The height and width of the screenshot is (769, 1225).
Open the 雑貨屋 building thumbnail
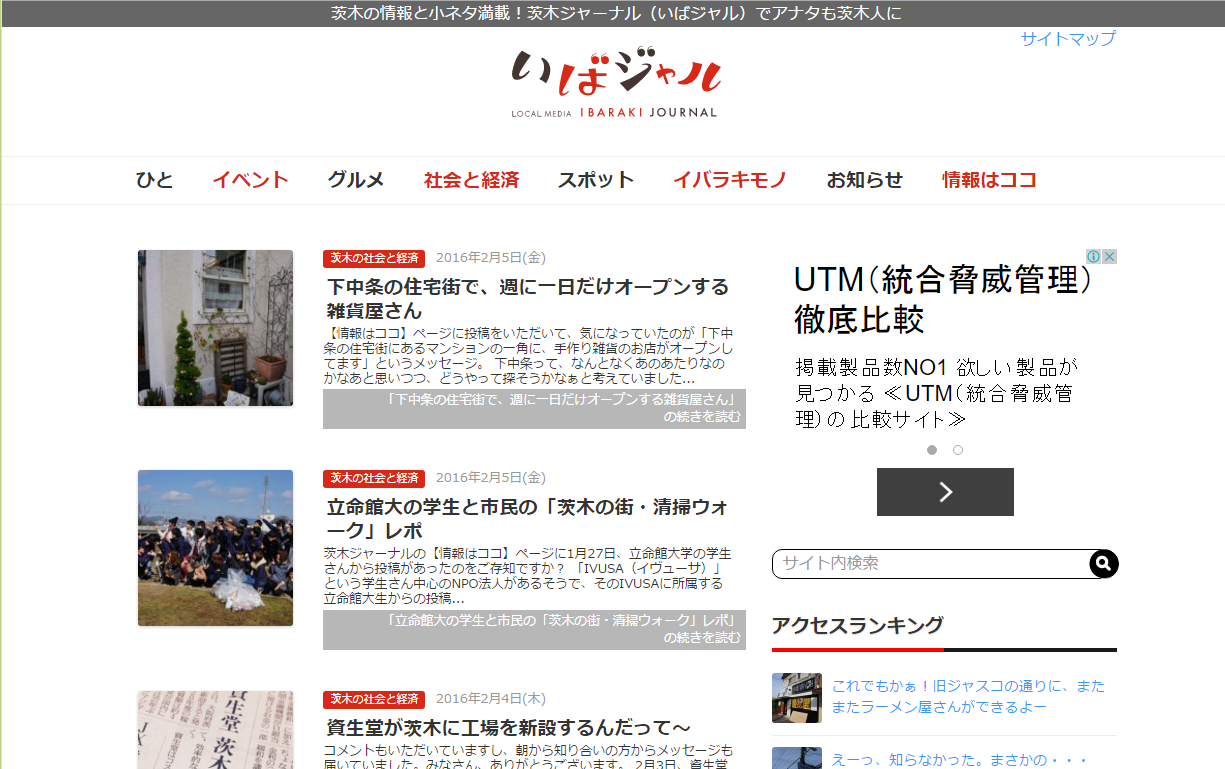point(215,328)
